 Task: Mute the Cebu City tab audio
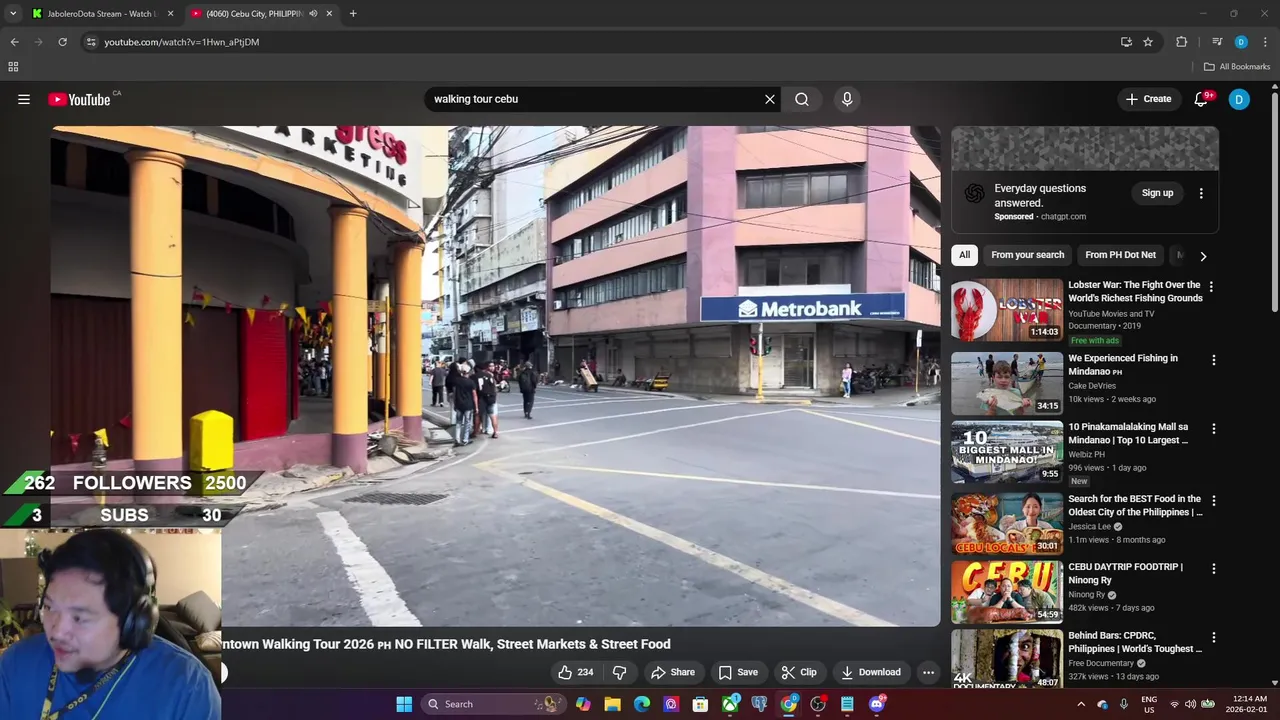click(313, 14)
